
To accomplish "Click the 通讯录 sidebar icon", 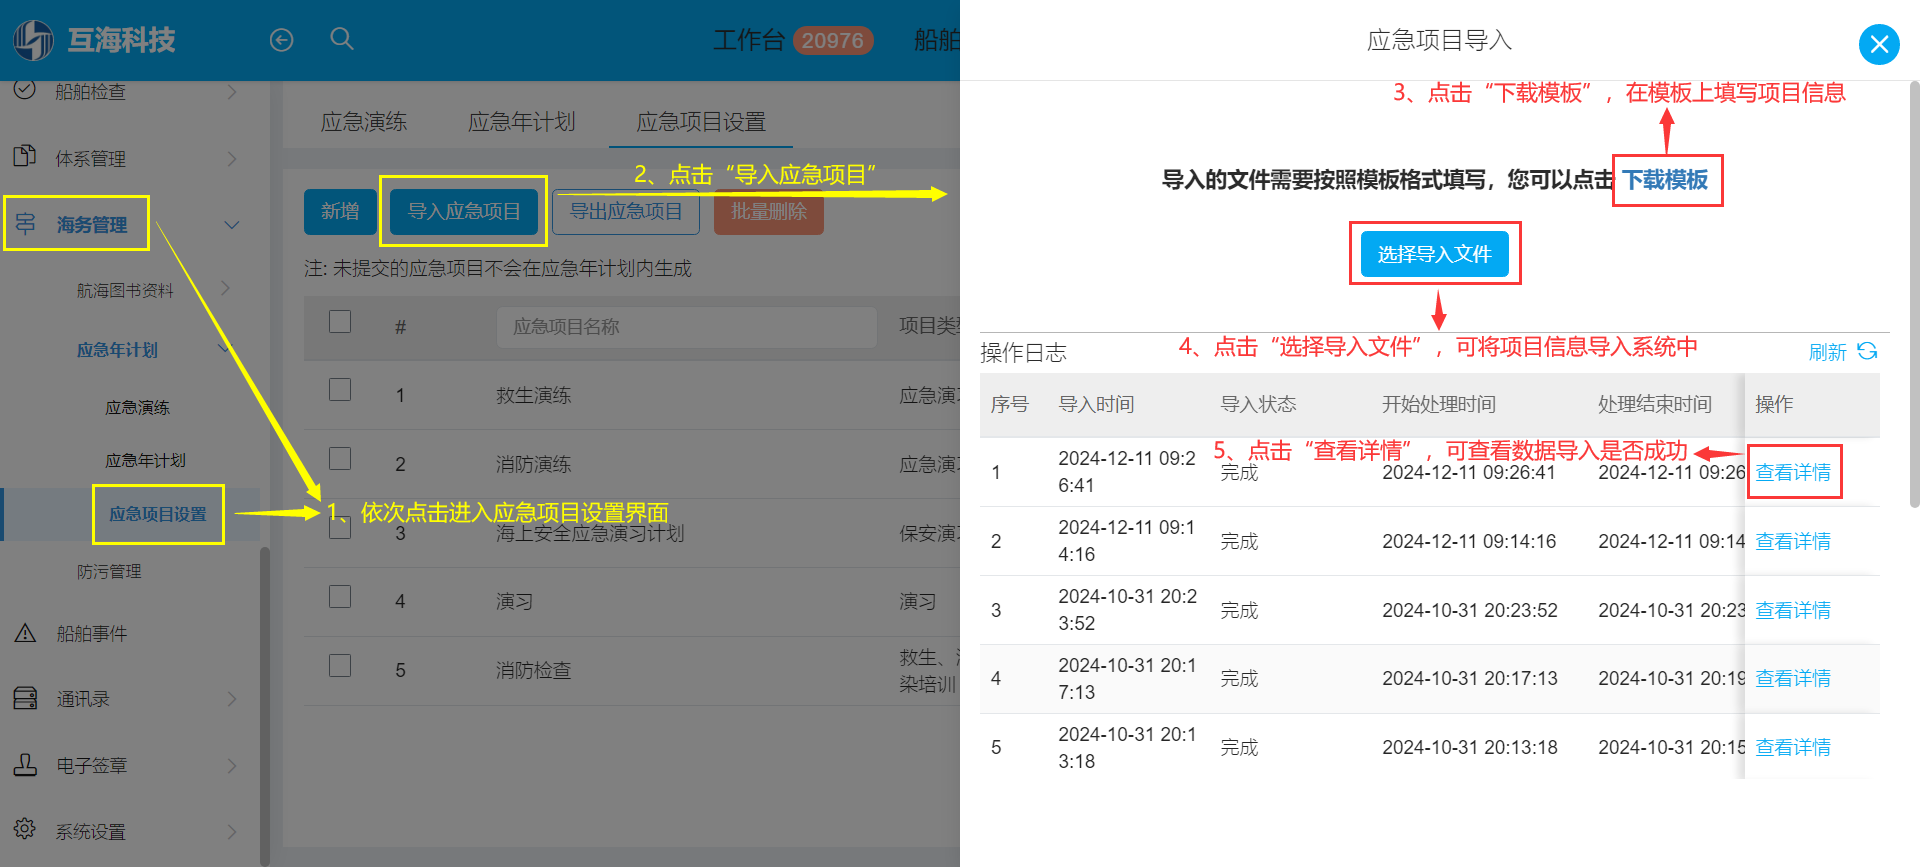I will [25, 698].
